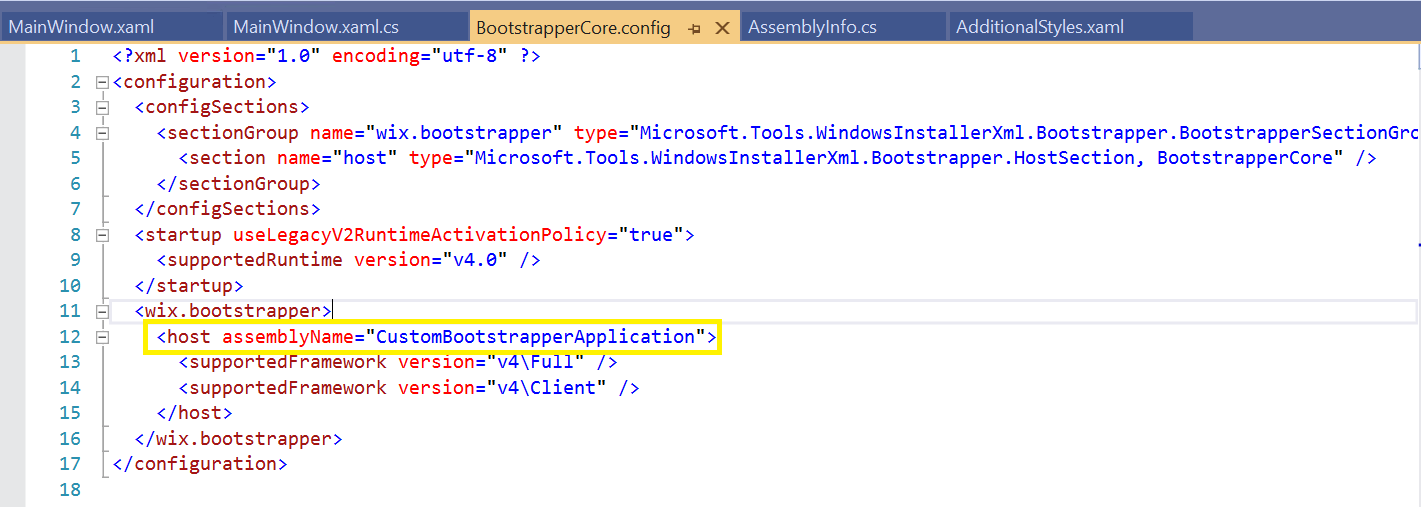
Task: Close the BootstrapperCore.config tab
Action: point(724,28)
